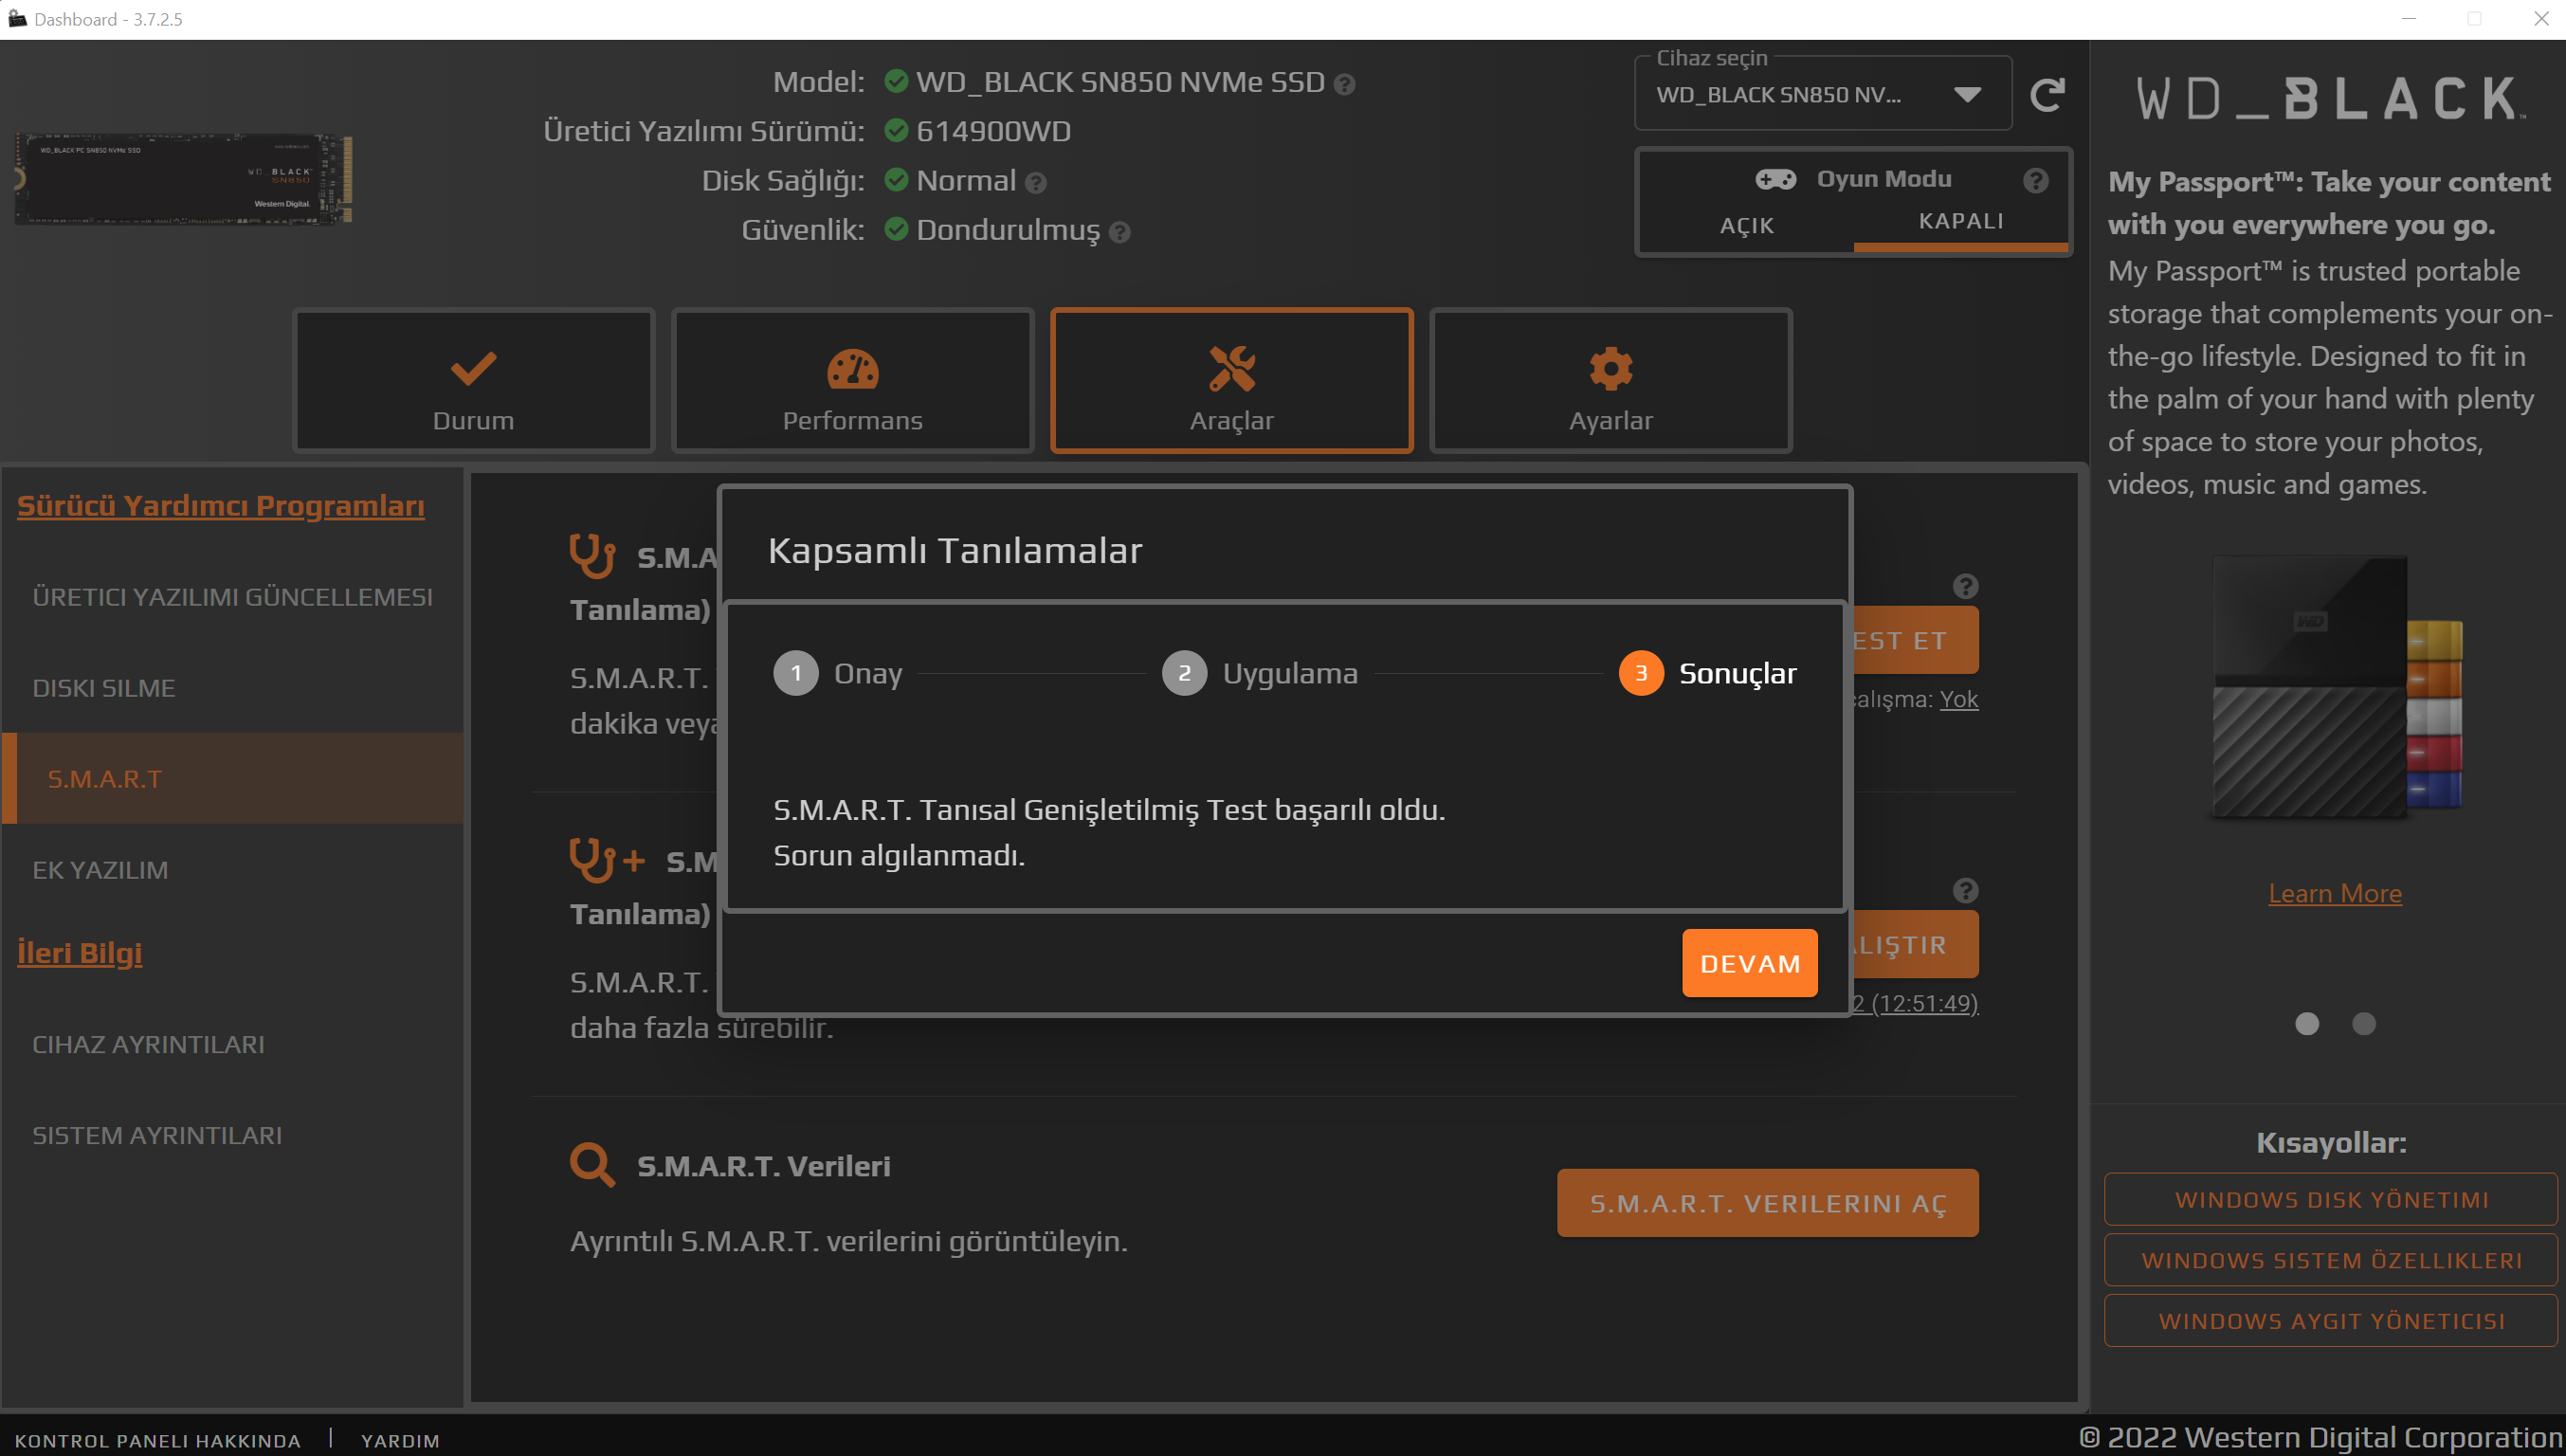Click the Araçlar wrench and screwdriver icon

coord(1231,368)
